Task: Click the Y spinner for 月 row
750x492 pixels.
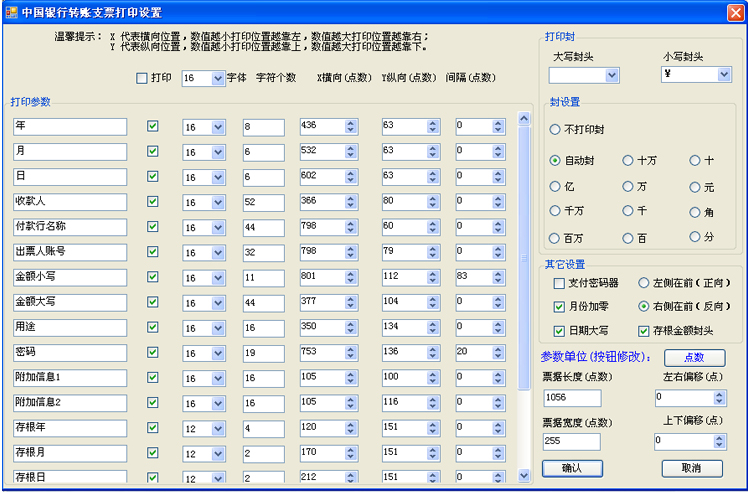Action: coord(433,152)
